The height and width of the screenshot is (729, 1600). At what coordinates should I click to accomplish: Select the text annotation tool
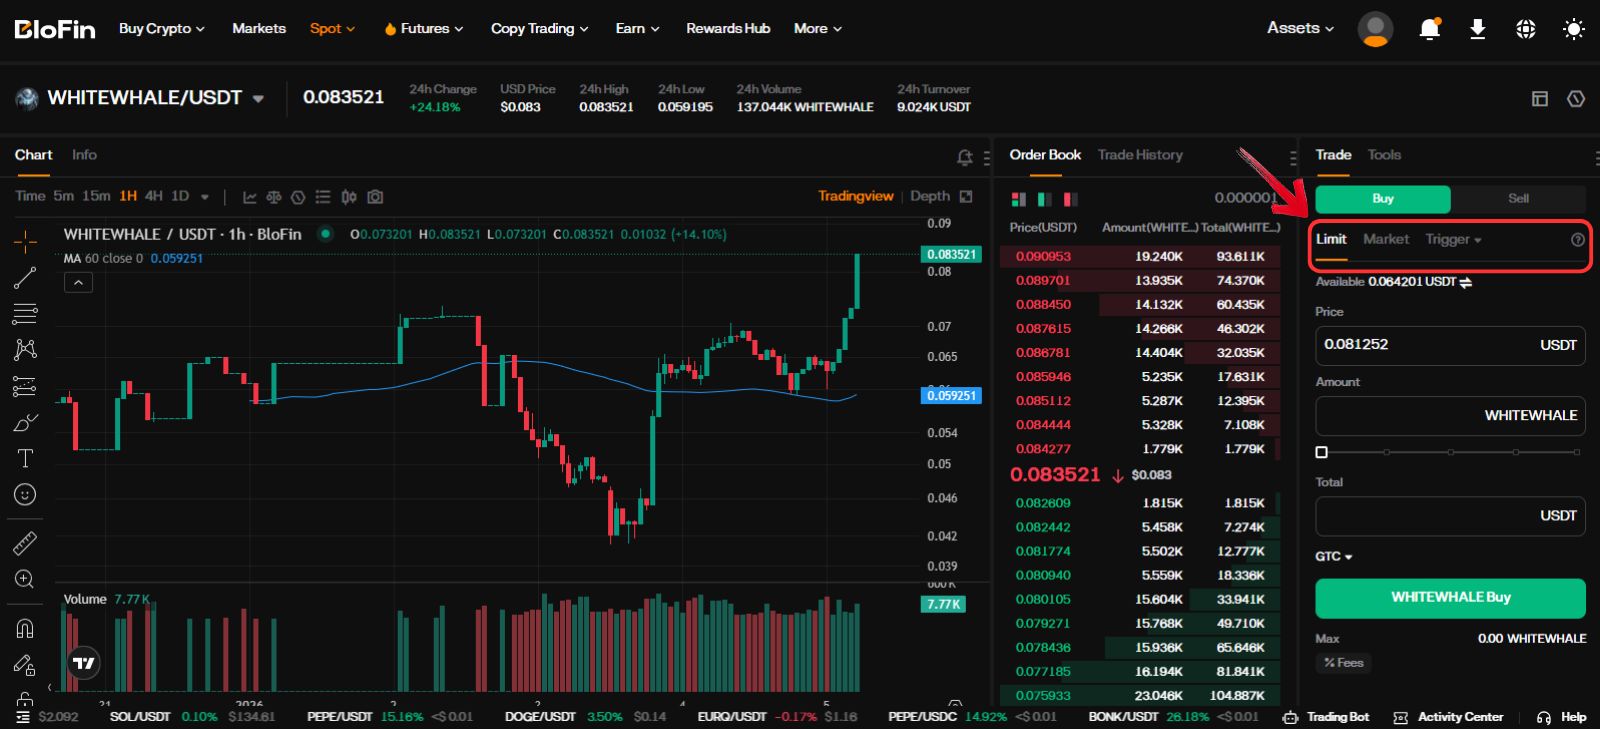[25, 458]
